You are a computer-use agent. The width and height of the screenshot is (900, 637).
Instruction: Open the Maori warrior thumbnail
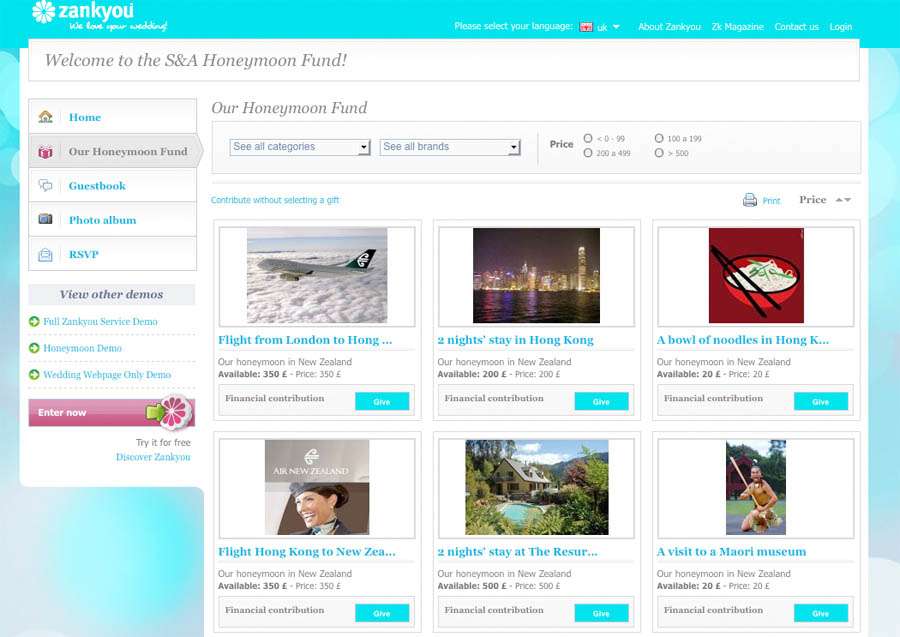(756, 487)
